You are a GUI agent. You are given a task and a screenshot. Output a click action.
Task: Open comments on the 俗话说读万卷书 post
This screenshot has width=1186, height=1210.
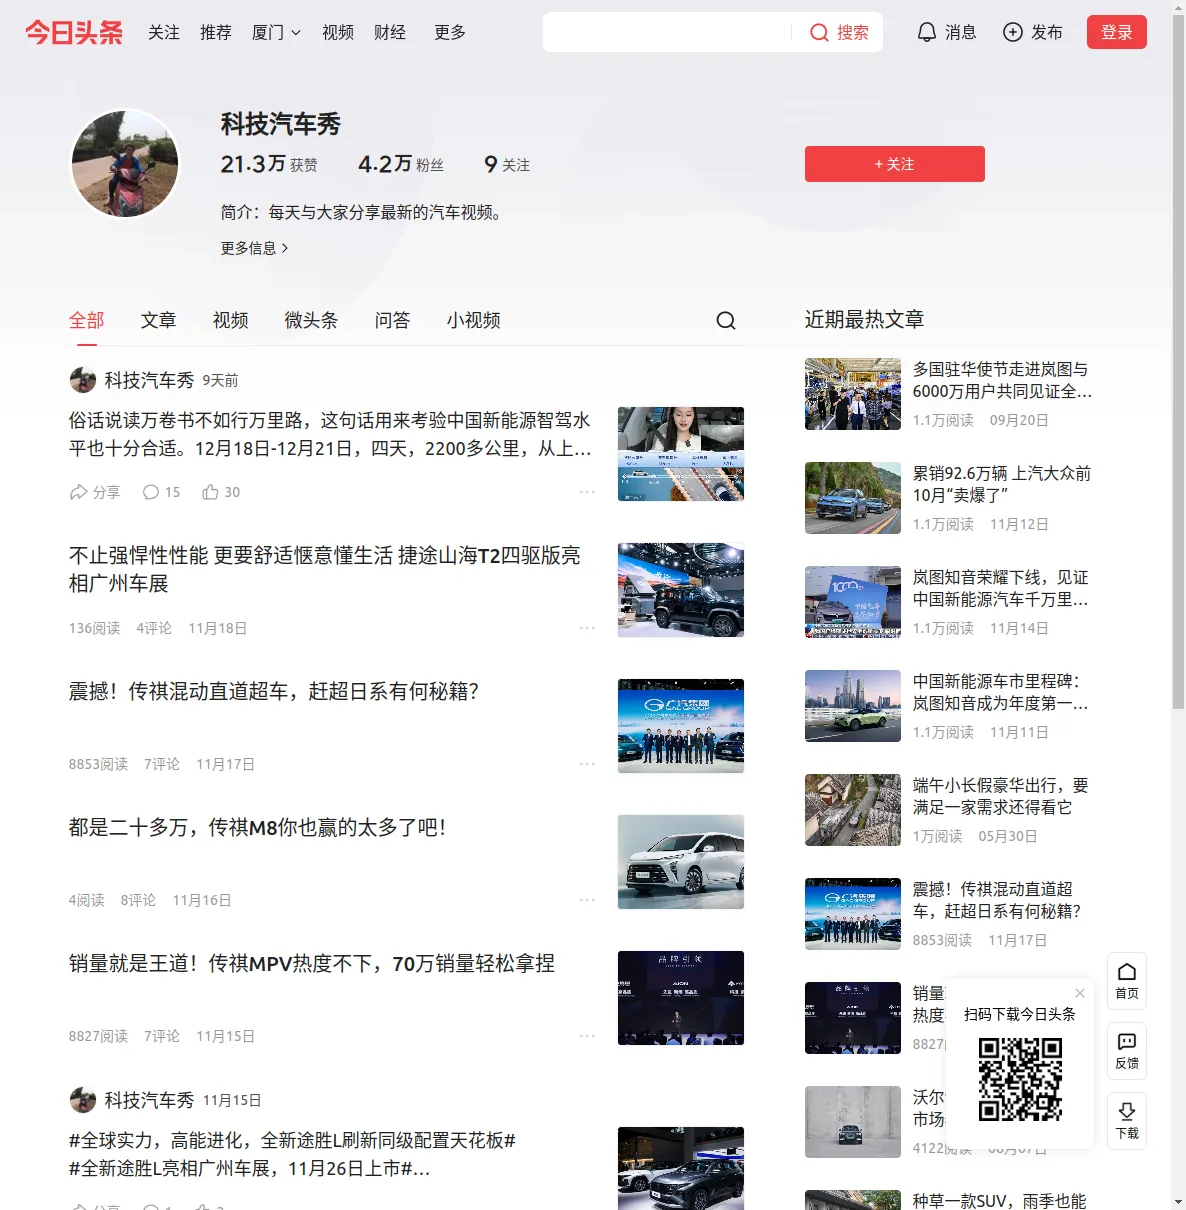pos(161,492)
